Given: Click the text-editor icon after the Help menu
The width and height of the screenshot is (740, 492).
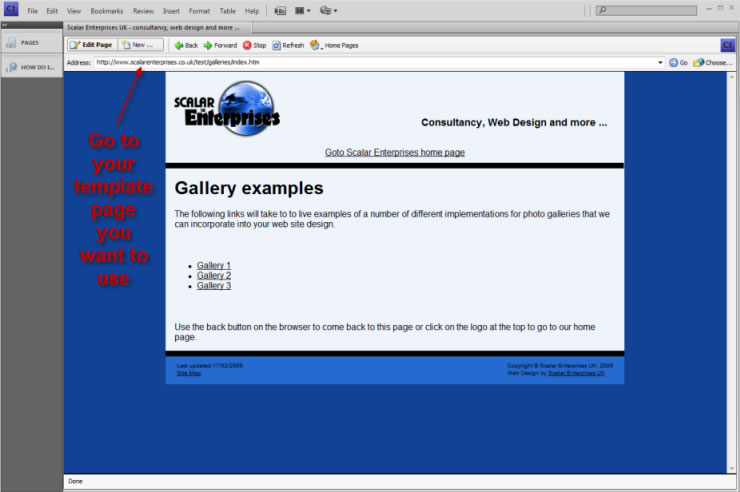Looking at the screenshot, I should 280,10.
